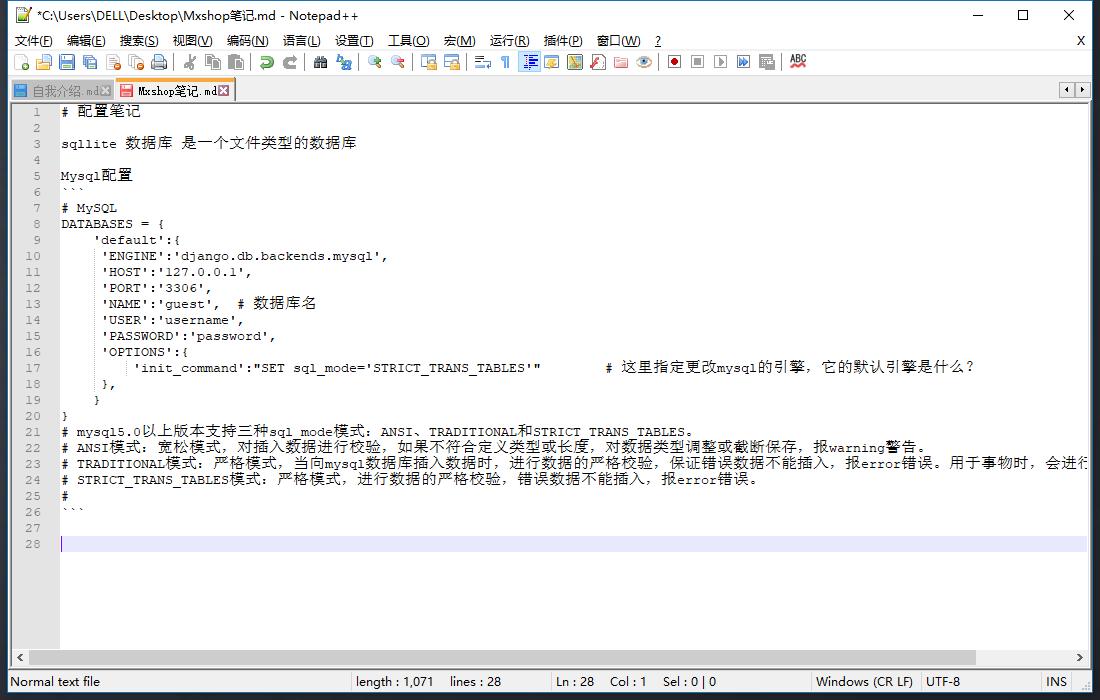Screen dimensions: 1100x700
Task: Select the Redo arrow icon
Action: (x=290, y=62)
